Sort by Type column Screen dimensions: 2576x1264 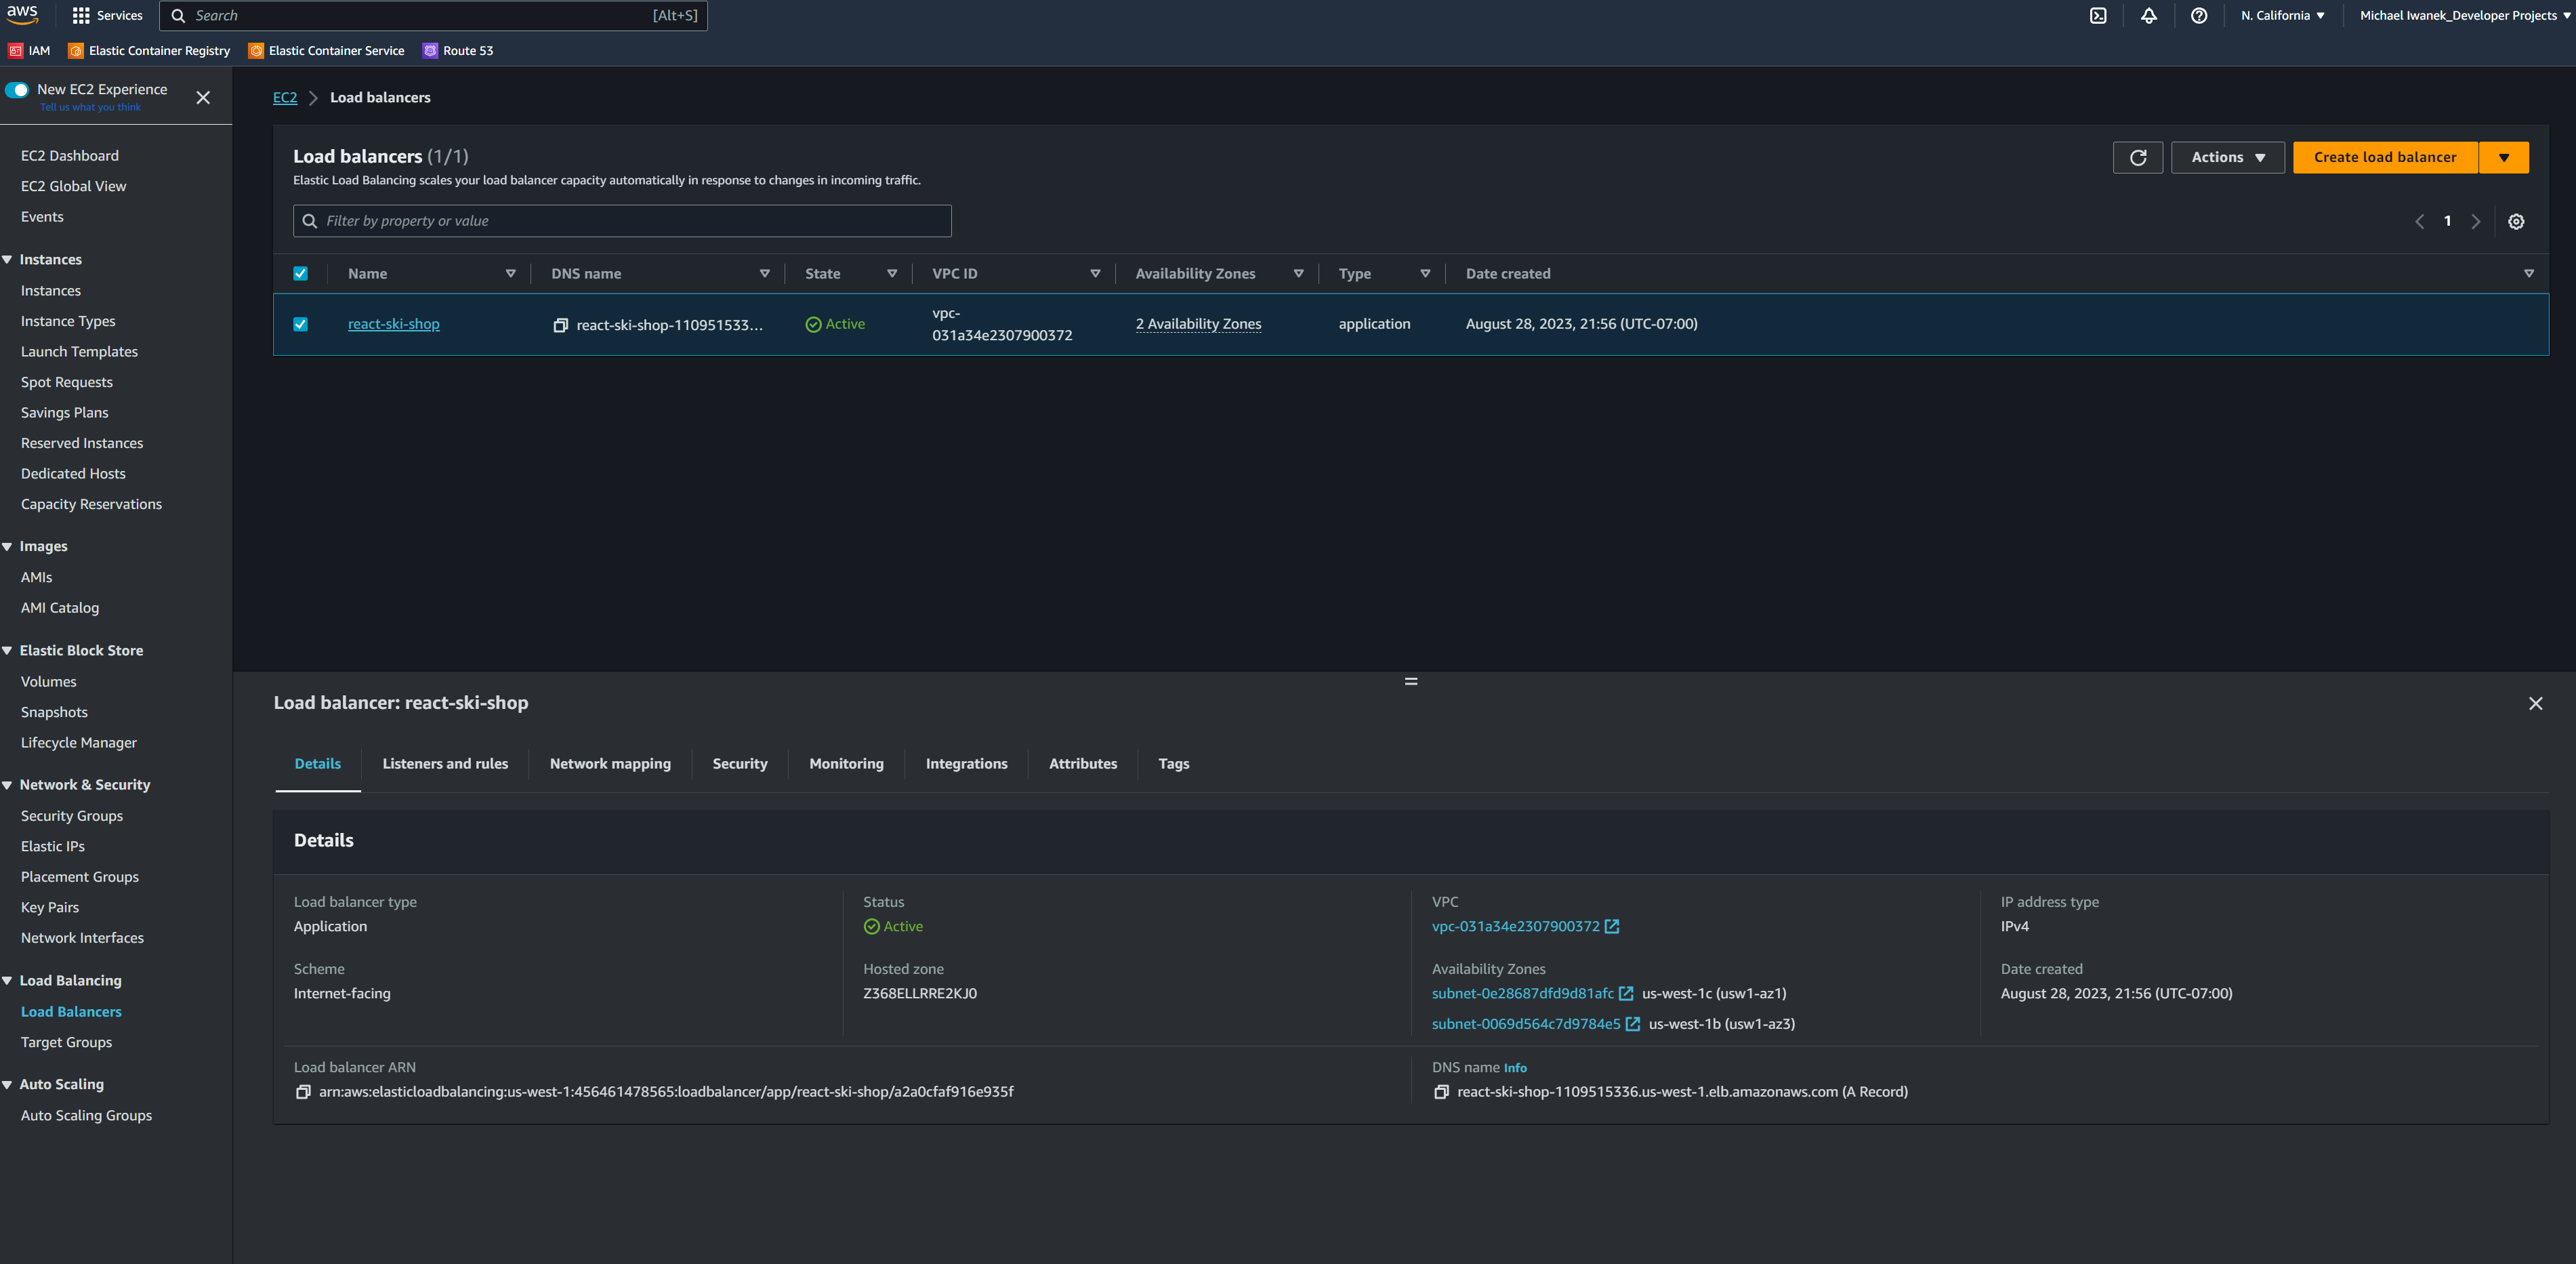(1425, 273)
